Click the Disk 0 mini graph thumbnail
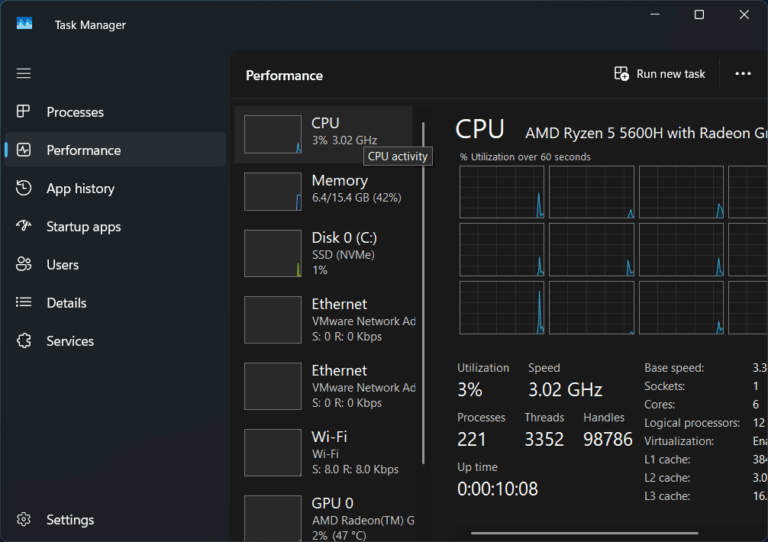The height and width of the screenshot is (542, 768). coord(273,253)
